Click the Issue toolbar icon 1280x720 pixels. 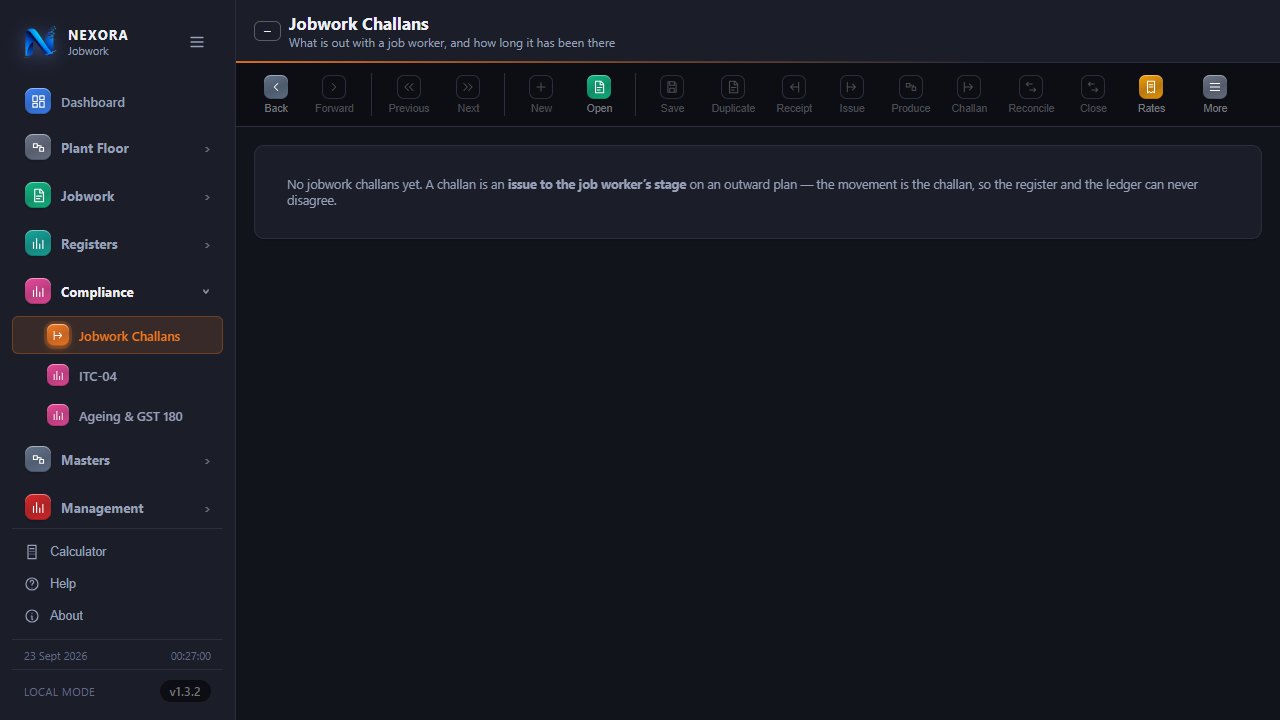click(x=852, y=87)
